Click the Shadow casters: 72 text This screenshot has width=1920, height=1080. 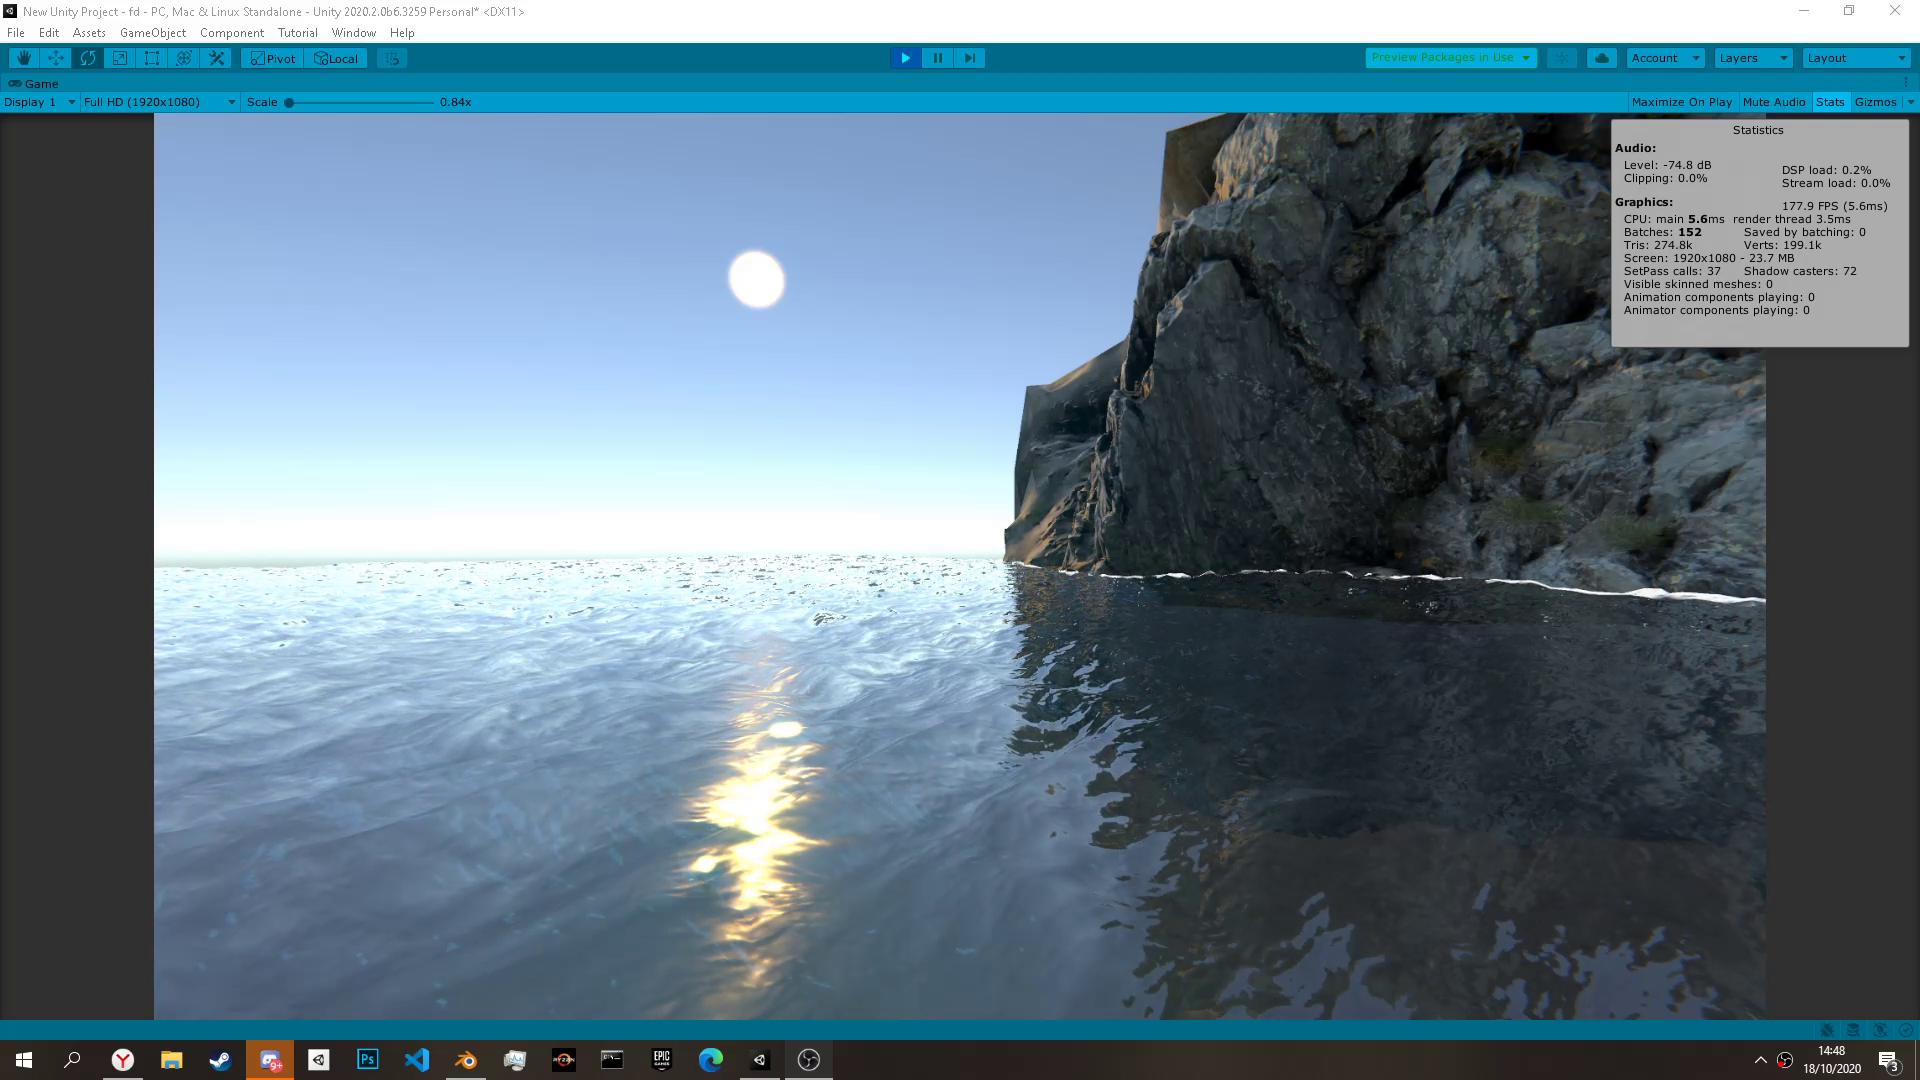(x=1800, y=271)
